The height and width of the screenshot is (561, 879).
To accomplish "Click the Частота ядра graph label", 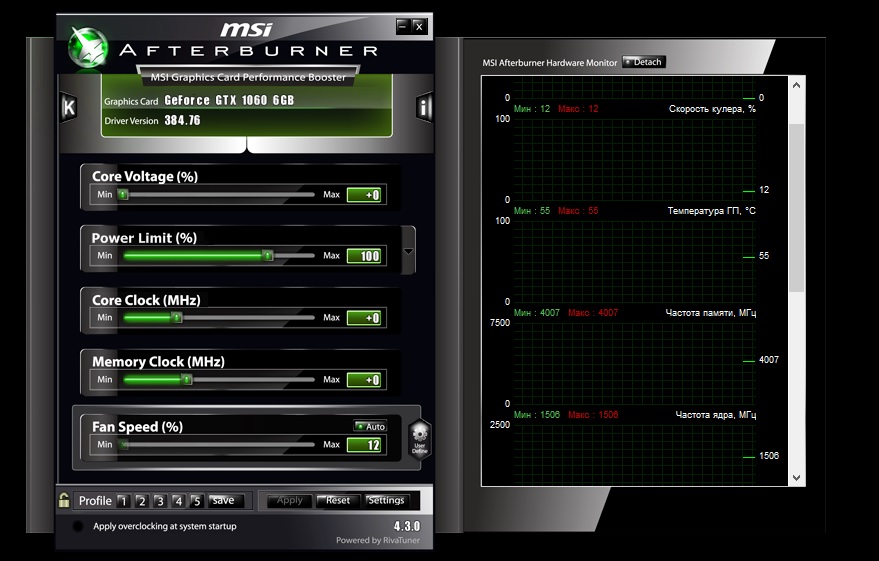I will (x=715, y=415).
